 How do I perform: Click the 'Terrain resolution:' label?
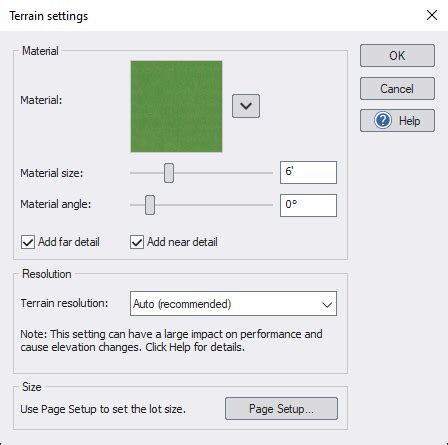(64, 303)
